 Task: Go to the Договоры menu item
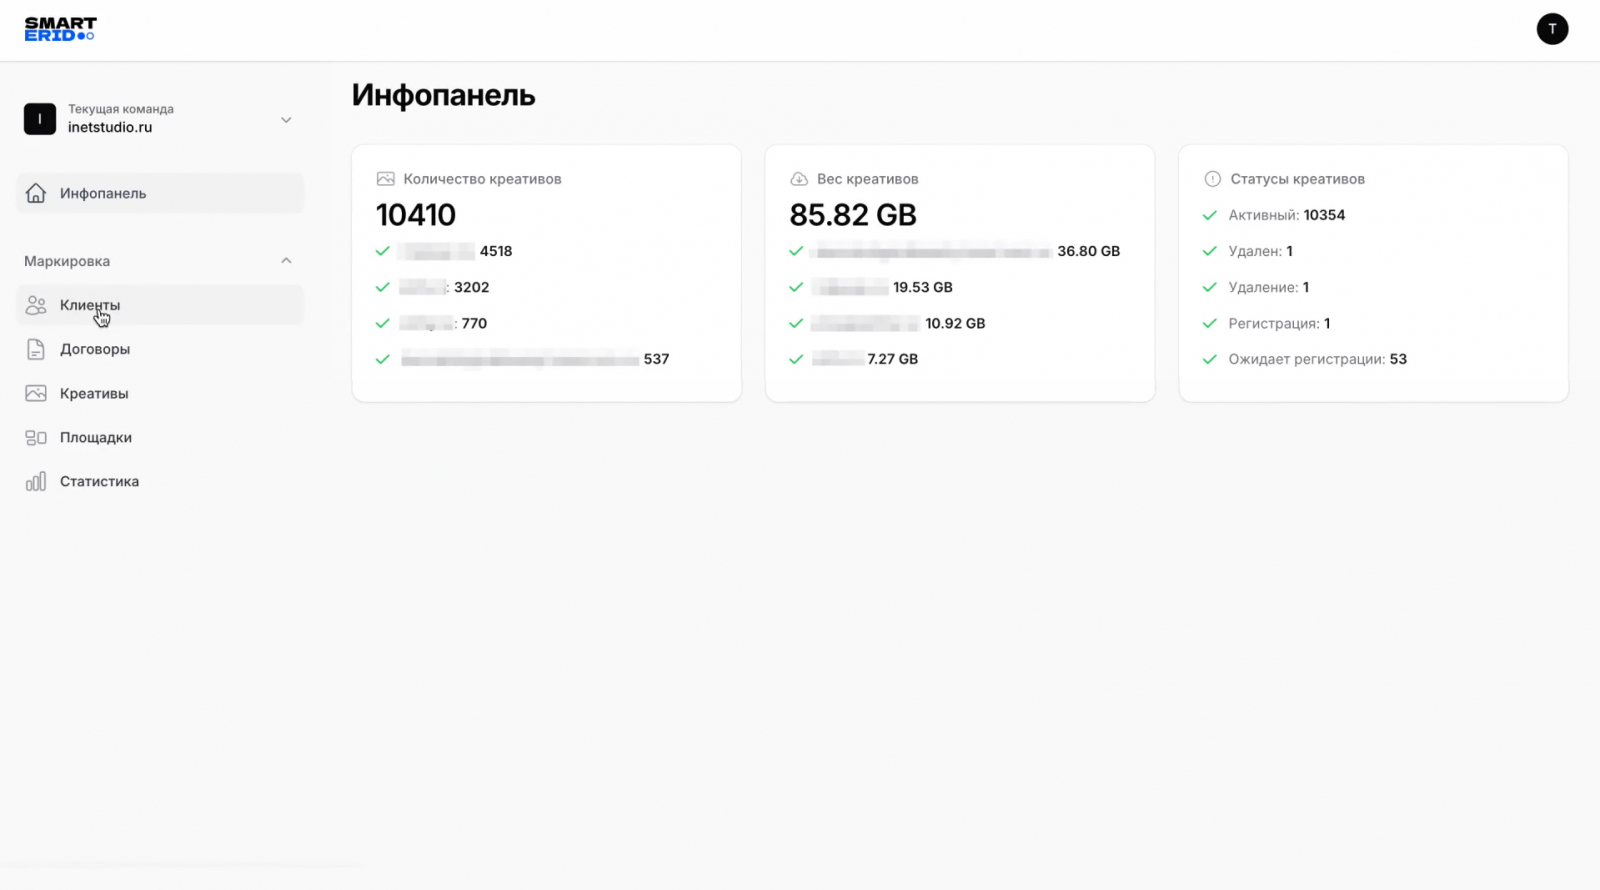coord(95,349)
